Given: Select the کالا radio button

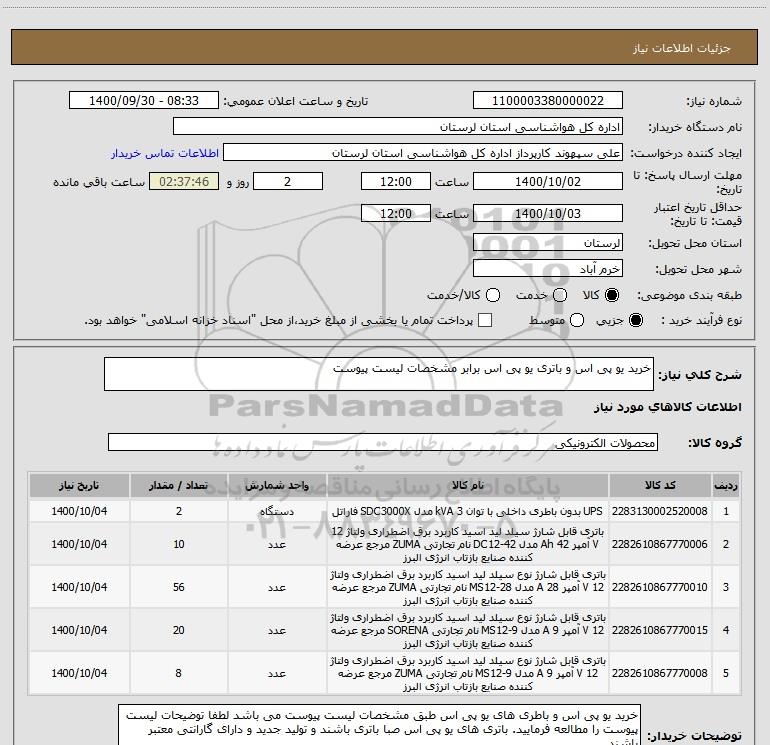Looking at the screenshot, I should tap(612, 295).
